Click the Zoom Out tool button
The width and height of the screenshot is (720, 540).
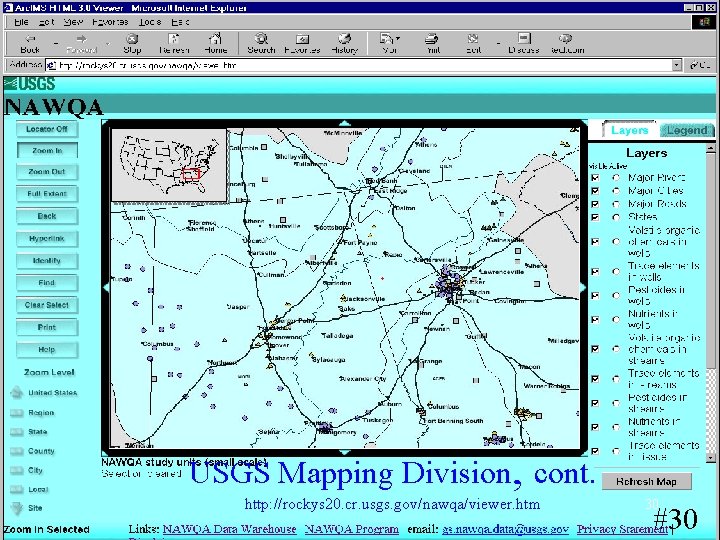[47, 172]
